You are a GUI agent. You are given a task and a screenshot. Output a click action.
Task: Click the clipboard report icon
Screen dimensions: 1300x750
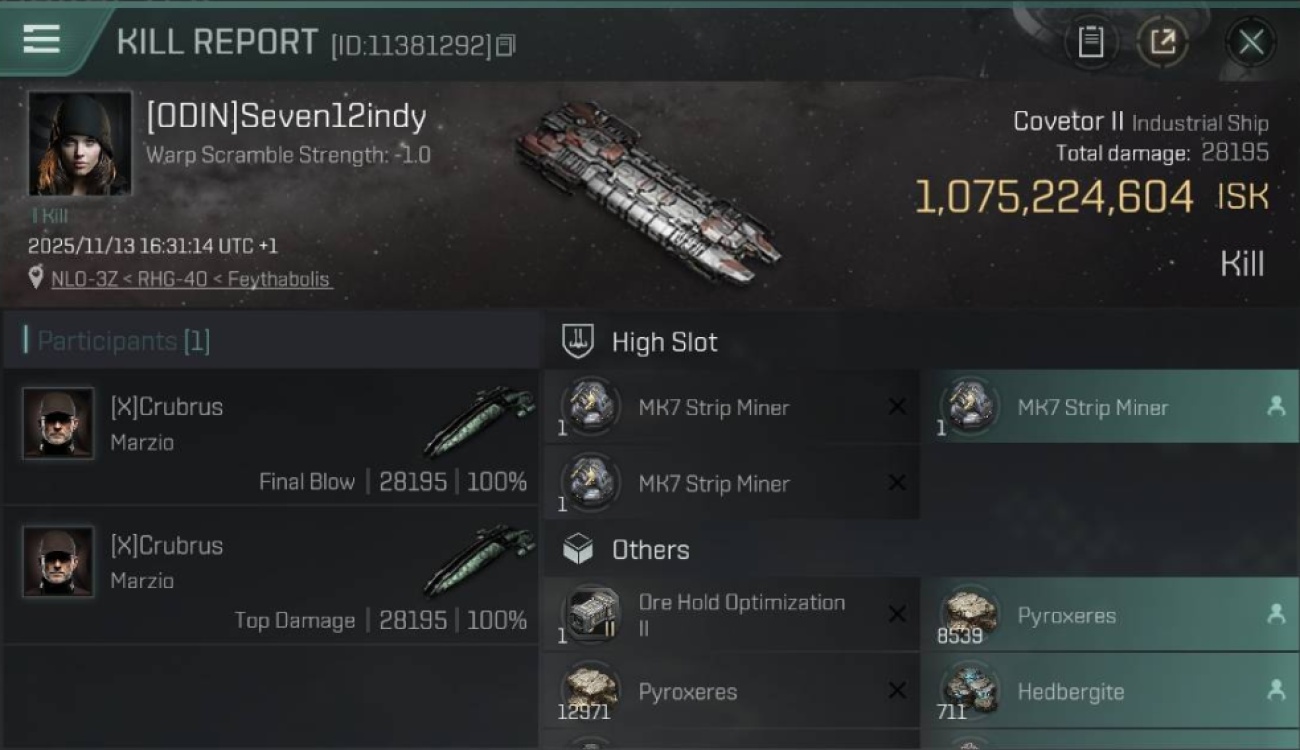1090,42
